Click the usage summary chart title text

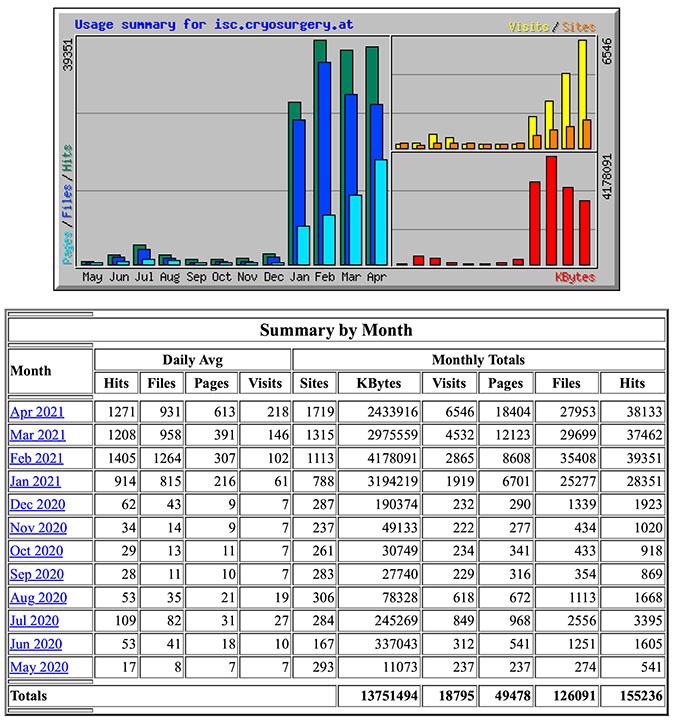click(x=214, y=24)
